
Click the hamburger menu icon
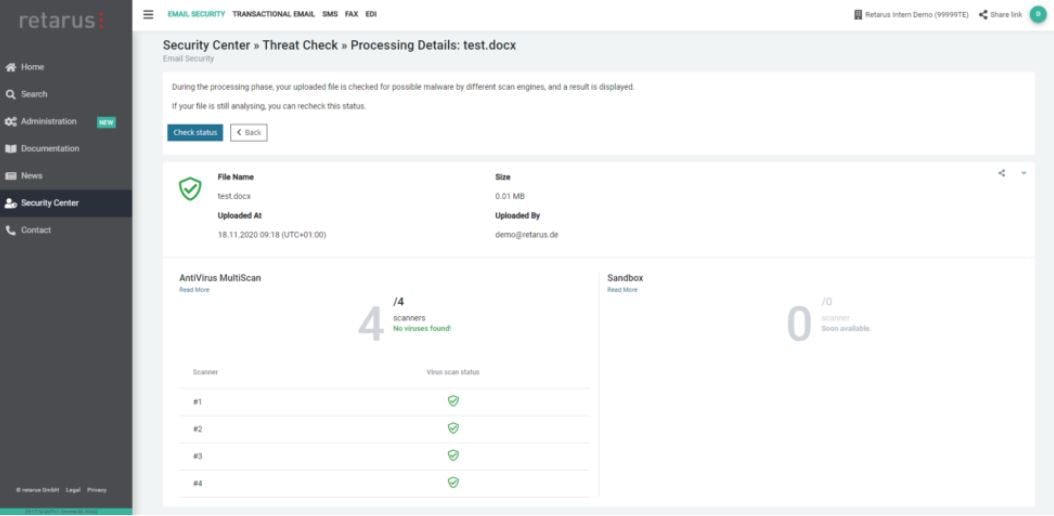[149, 14]
